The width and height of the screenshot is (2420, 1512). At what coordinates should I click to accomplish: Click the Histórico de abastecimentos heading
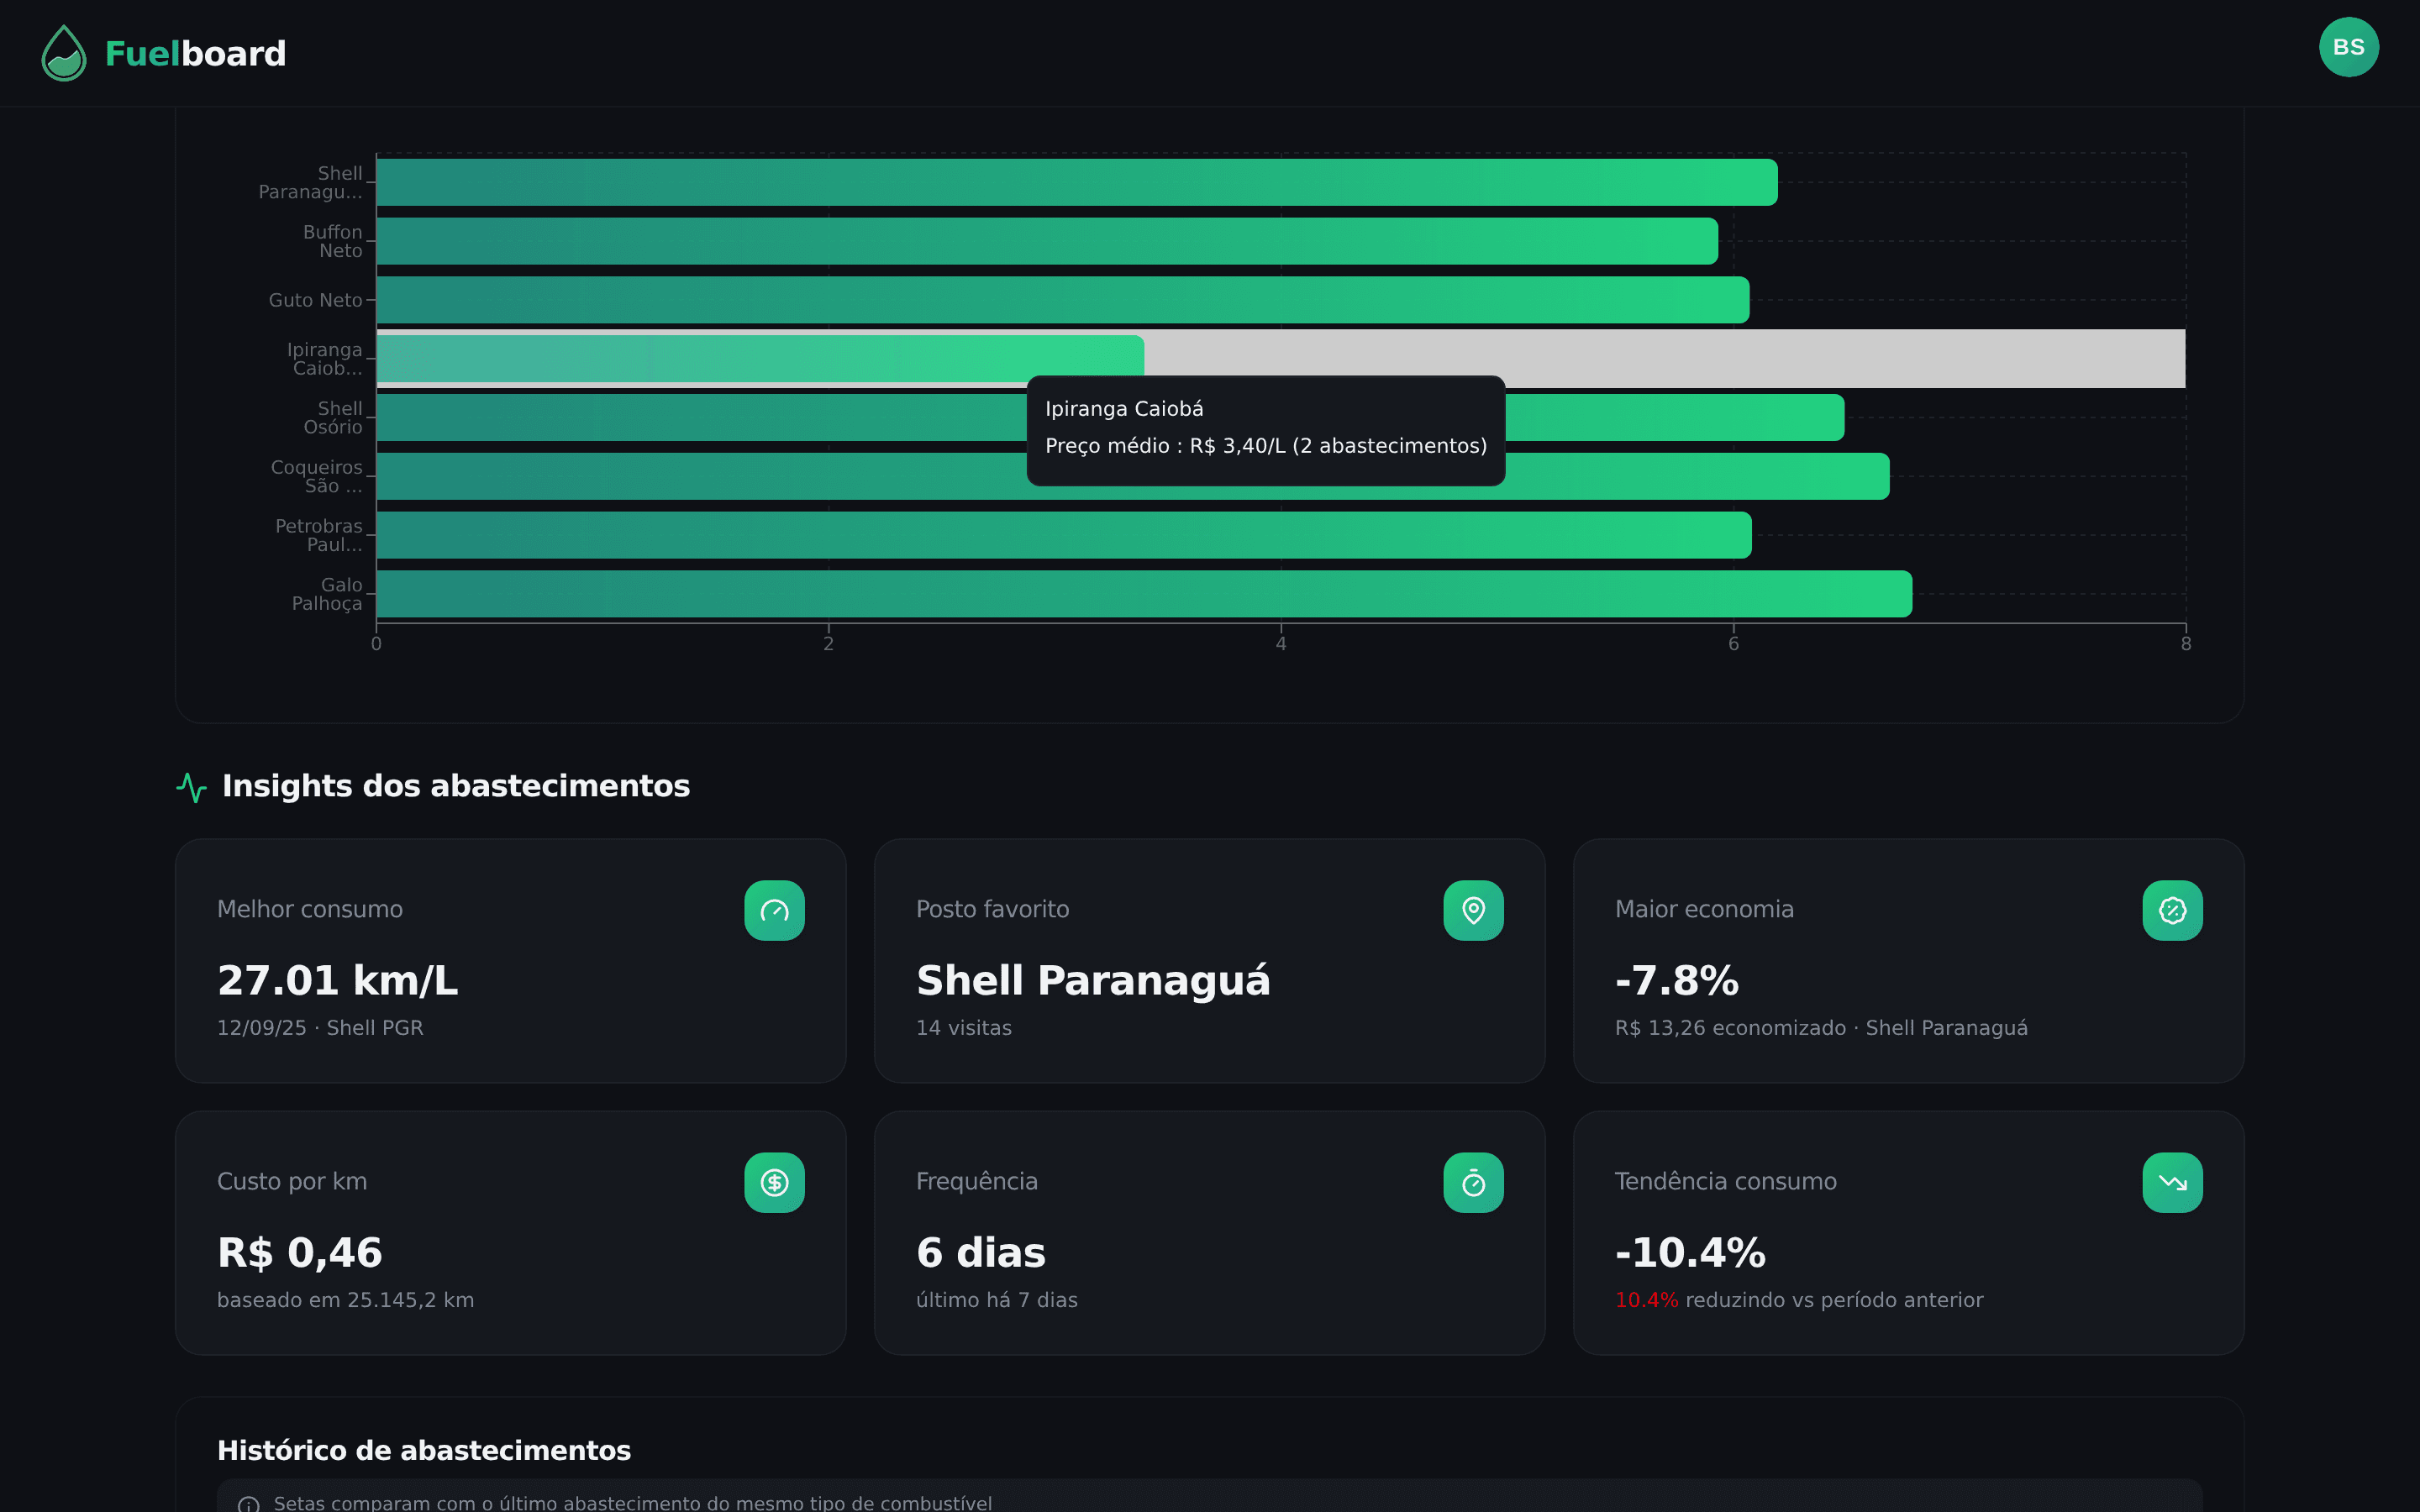[x=424, y=1449]
